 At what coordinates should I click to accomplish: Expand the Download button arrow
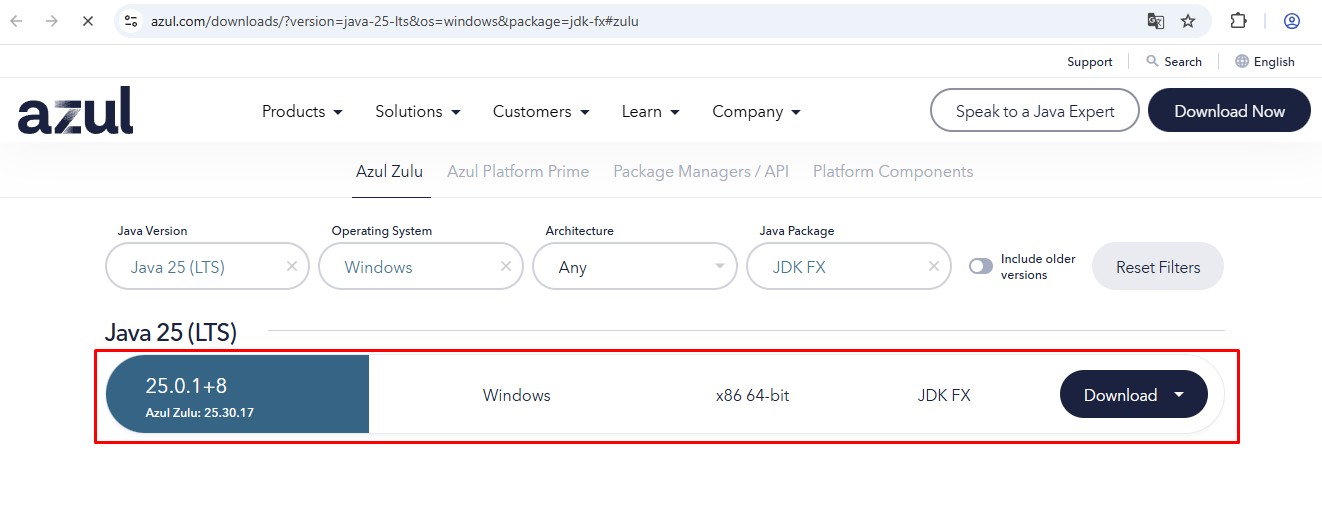(1179, 394)
